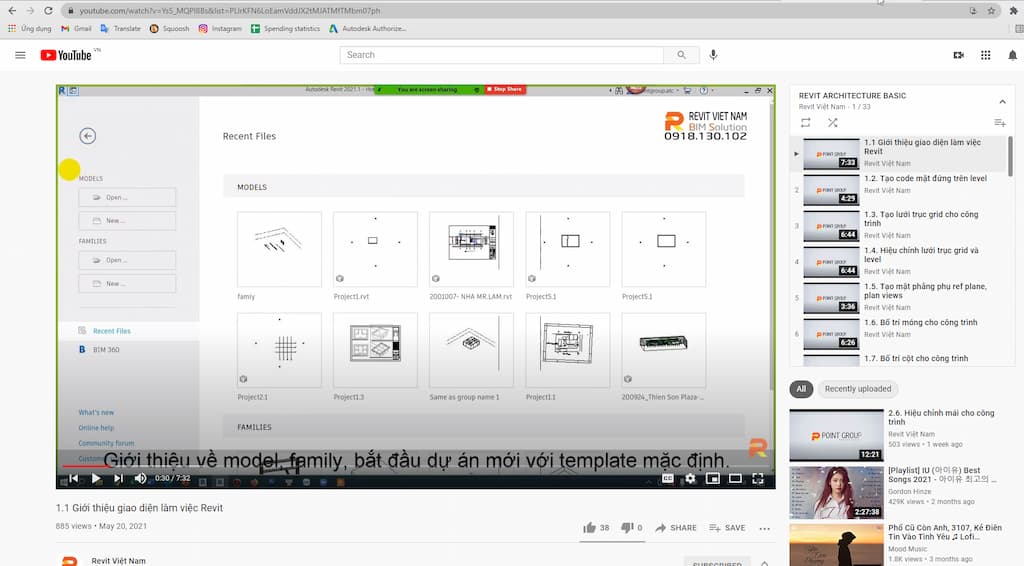
Task: Click the voice search microphone icon
Action: [x=713, y=55]
